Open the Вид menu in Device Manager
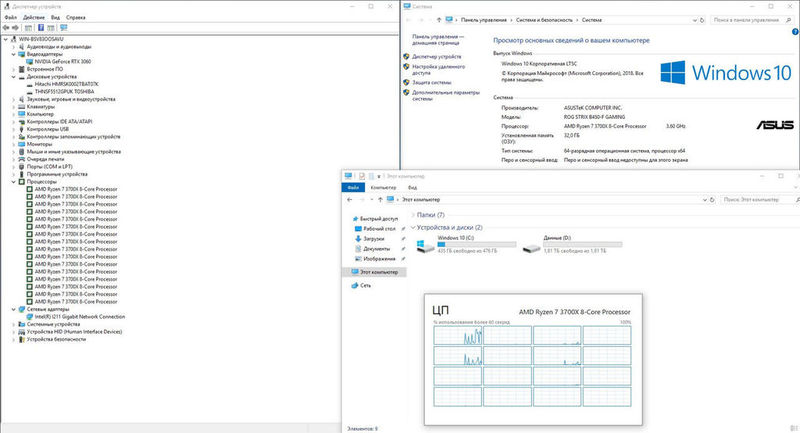This screenshot has height=433, width=800. click(x=55, y=17)
